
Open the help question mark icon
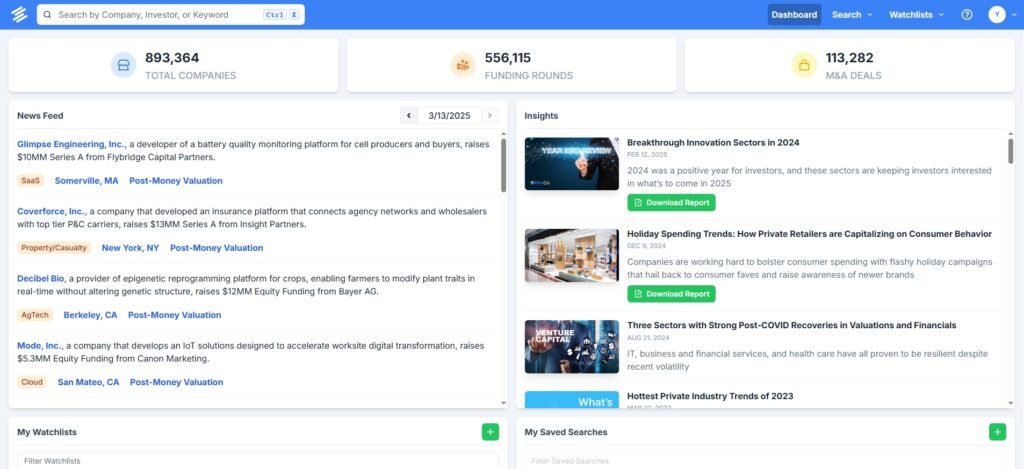[967, 15]
